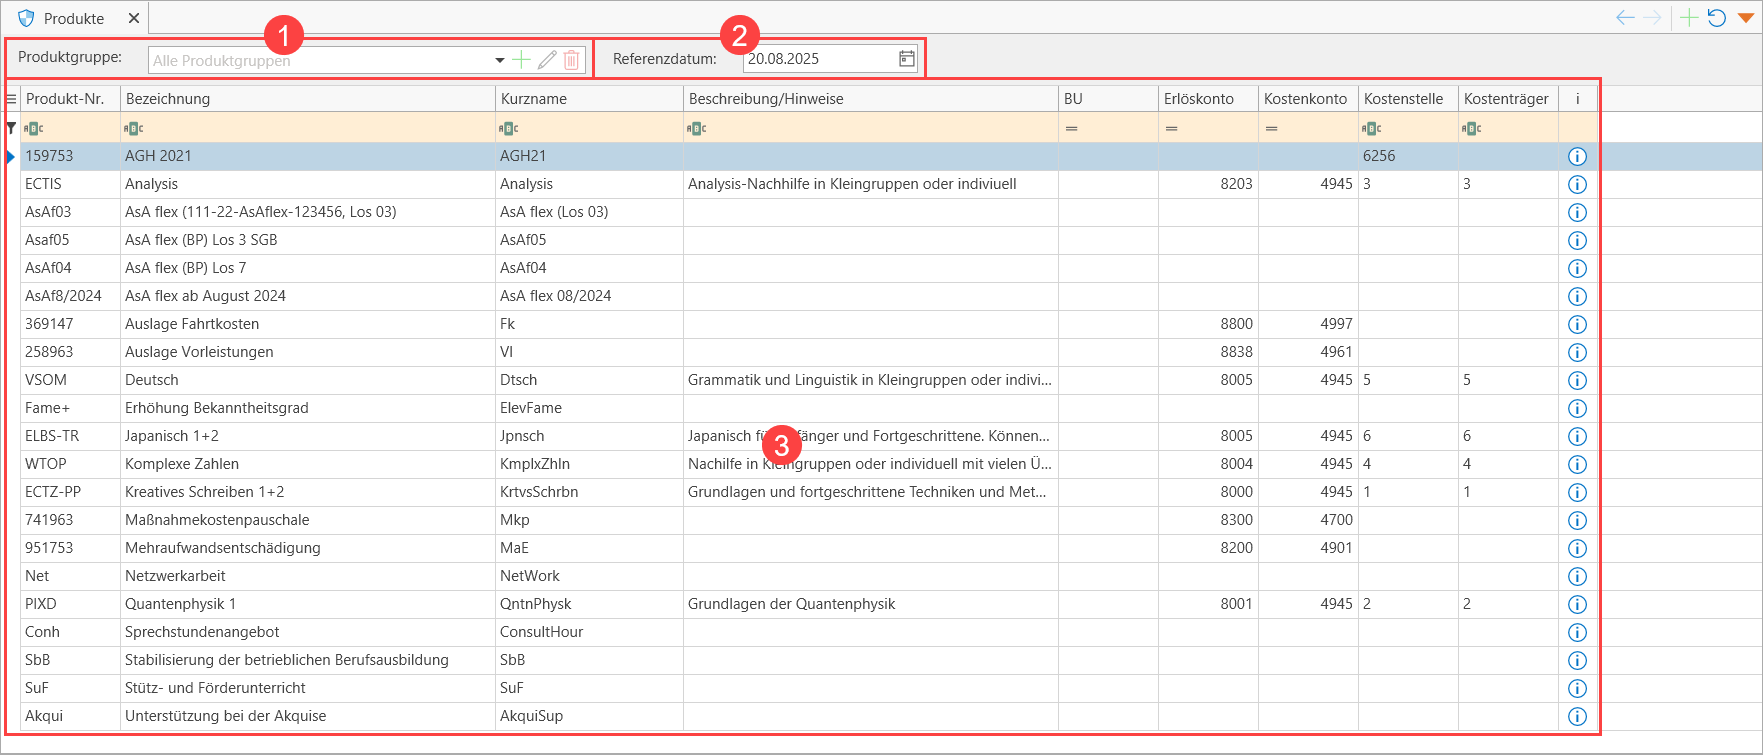Sort by Kurzname column header
Viewport: 1763px width, 755px height.
click(x=590, y=99)
